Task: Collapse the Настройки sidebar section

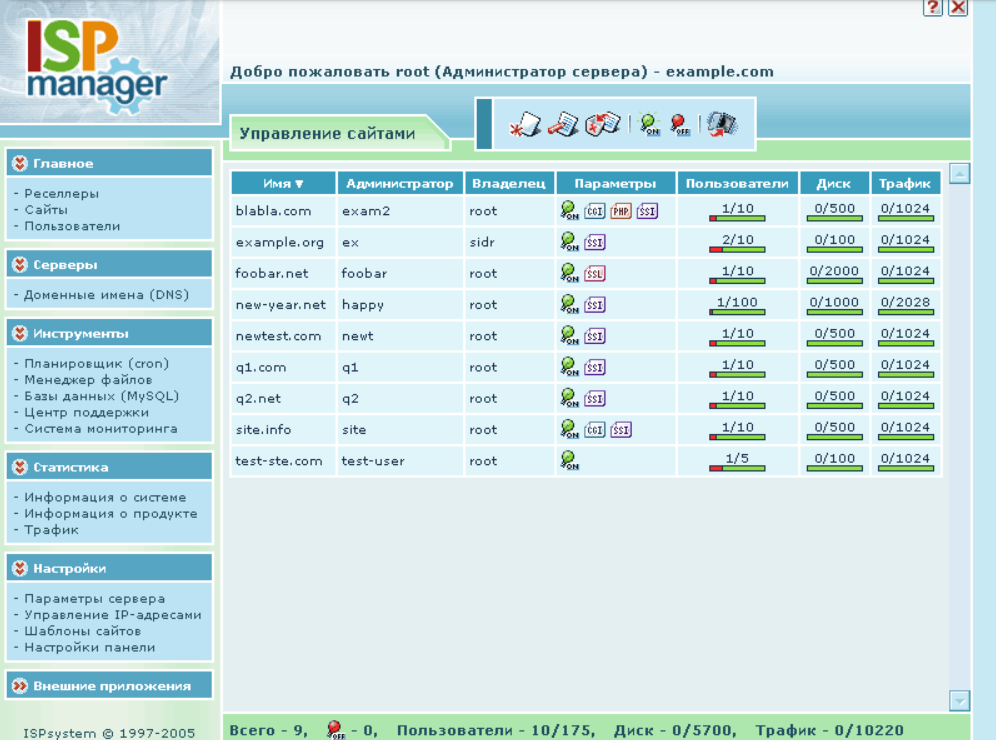Action: coord(20,568)
